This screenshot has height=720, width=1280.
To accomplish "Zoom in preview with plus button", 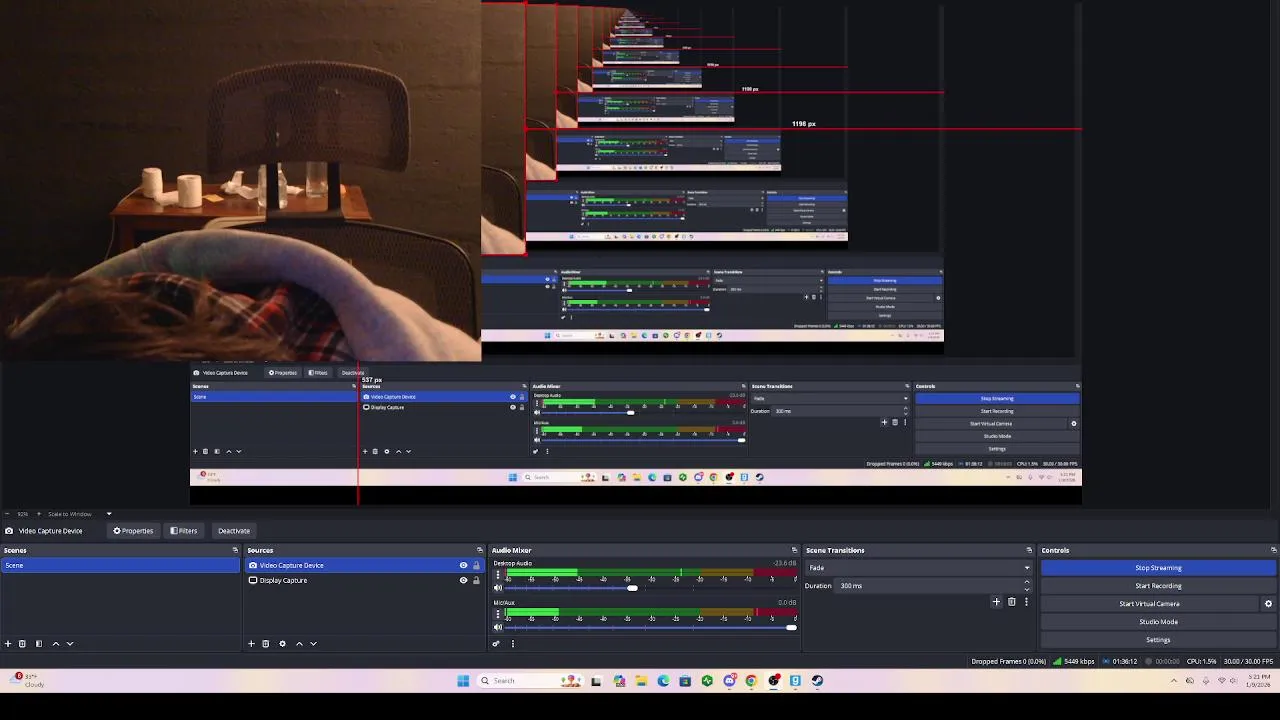I will point(39,514).
